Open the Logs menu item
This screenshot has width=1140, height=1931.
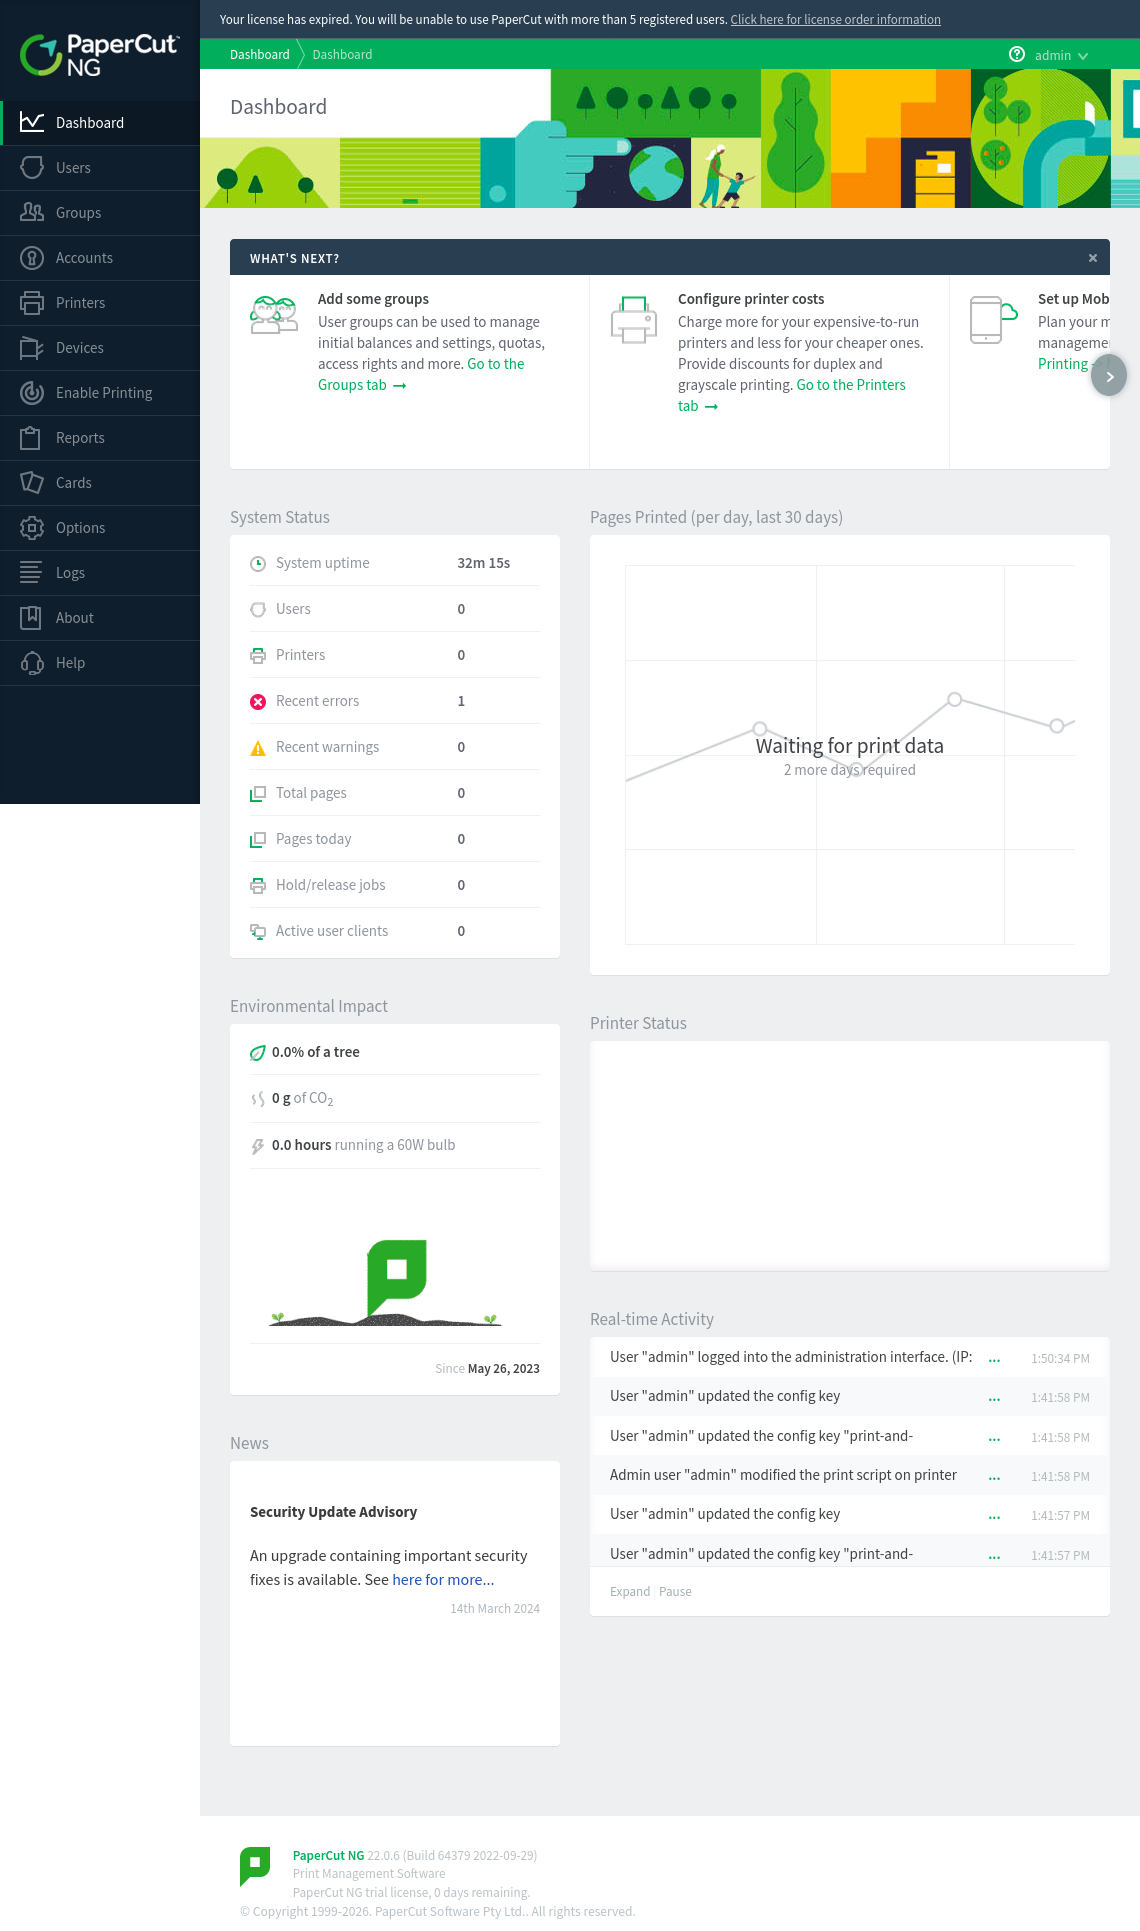coord(70,573)
